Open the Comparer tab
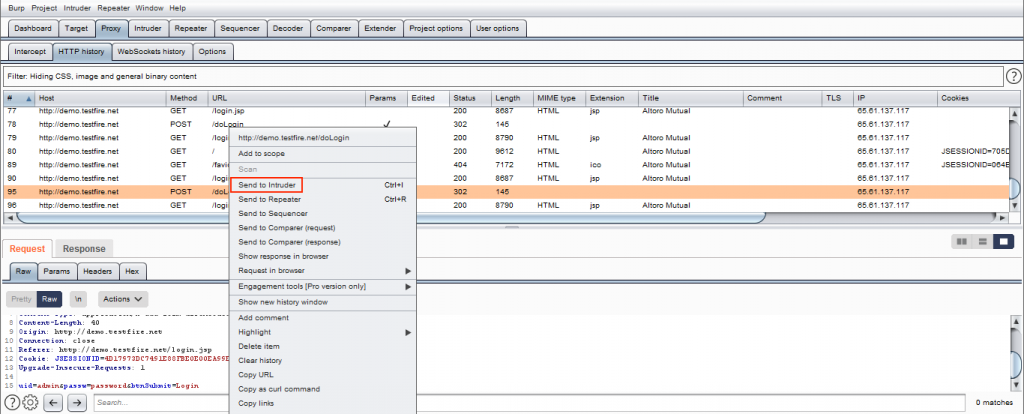Image resolution: width=1024 pixels, height=414 pixels. [x=334, y=28]
